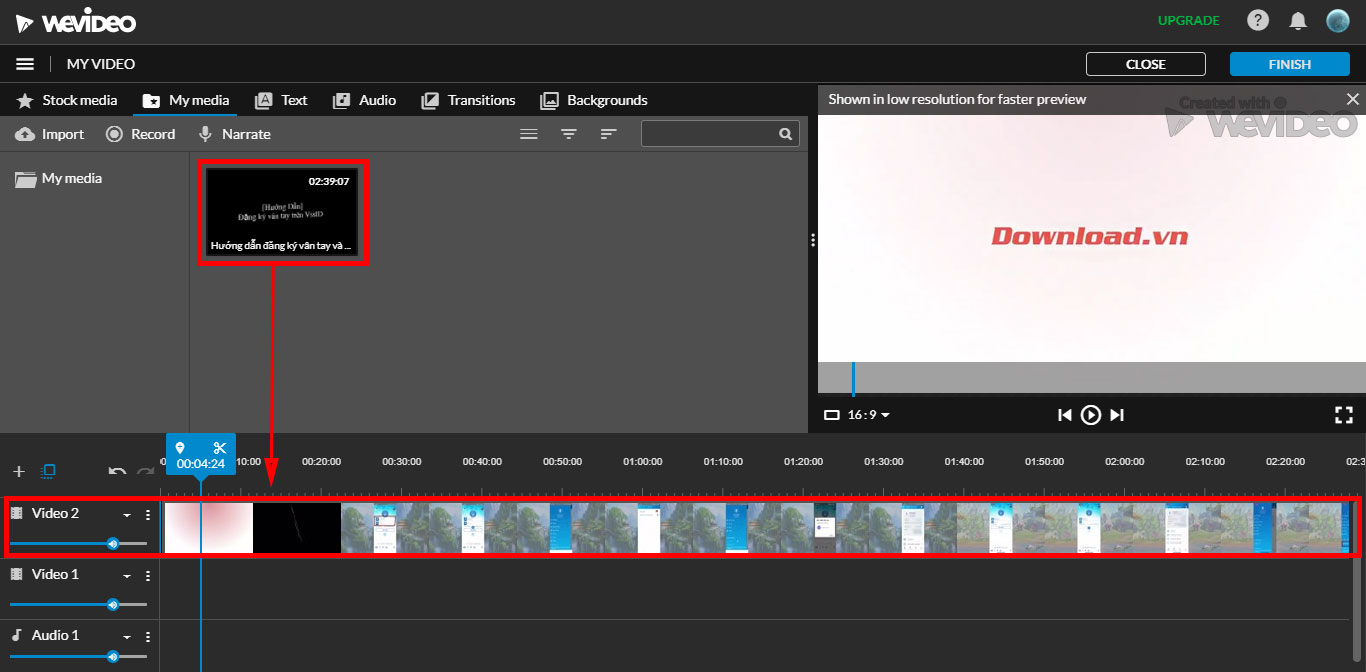The height and width of the screenshot is (672, 1366).
Task: Click the Import button
Action: click(x=50, y=134)
